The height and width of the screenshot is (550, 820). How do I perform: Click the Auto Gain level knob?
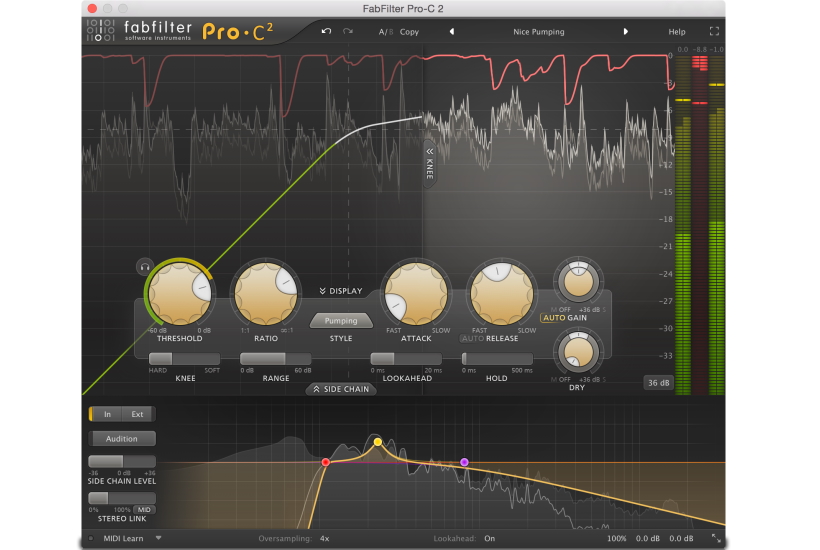pyautogui.click(x=578, y=281)
